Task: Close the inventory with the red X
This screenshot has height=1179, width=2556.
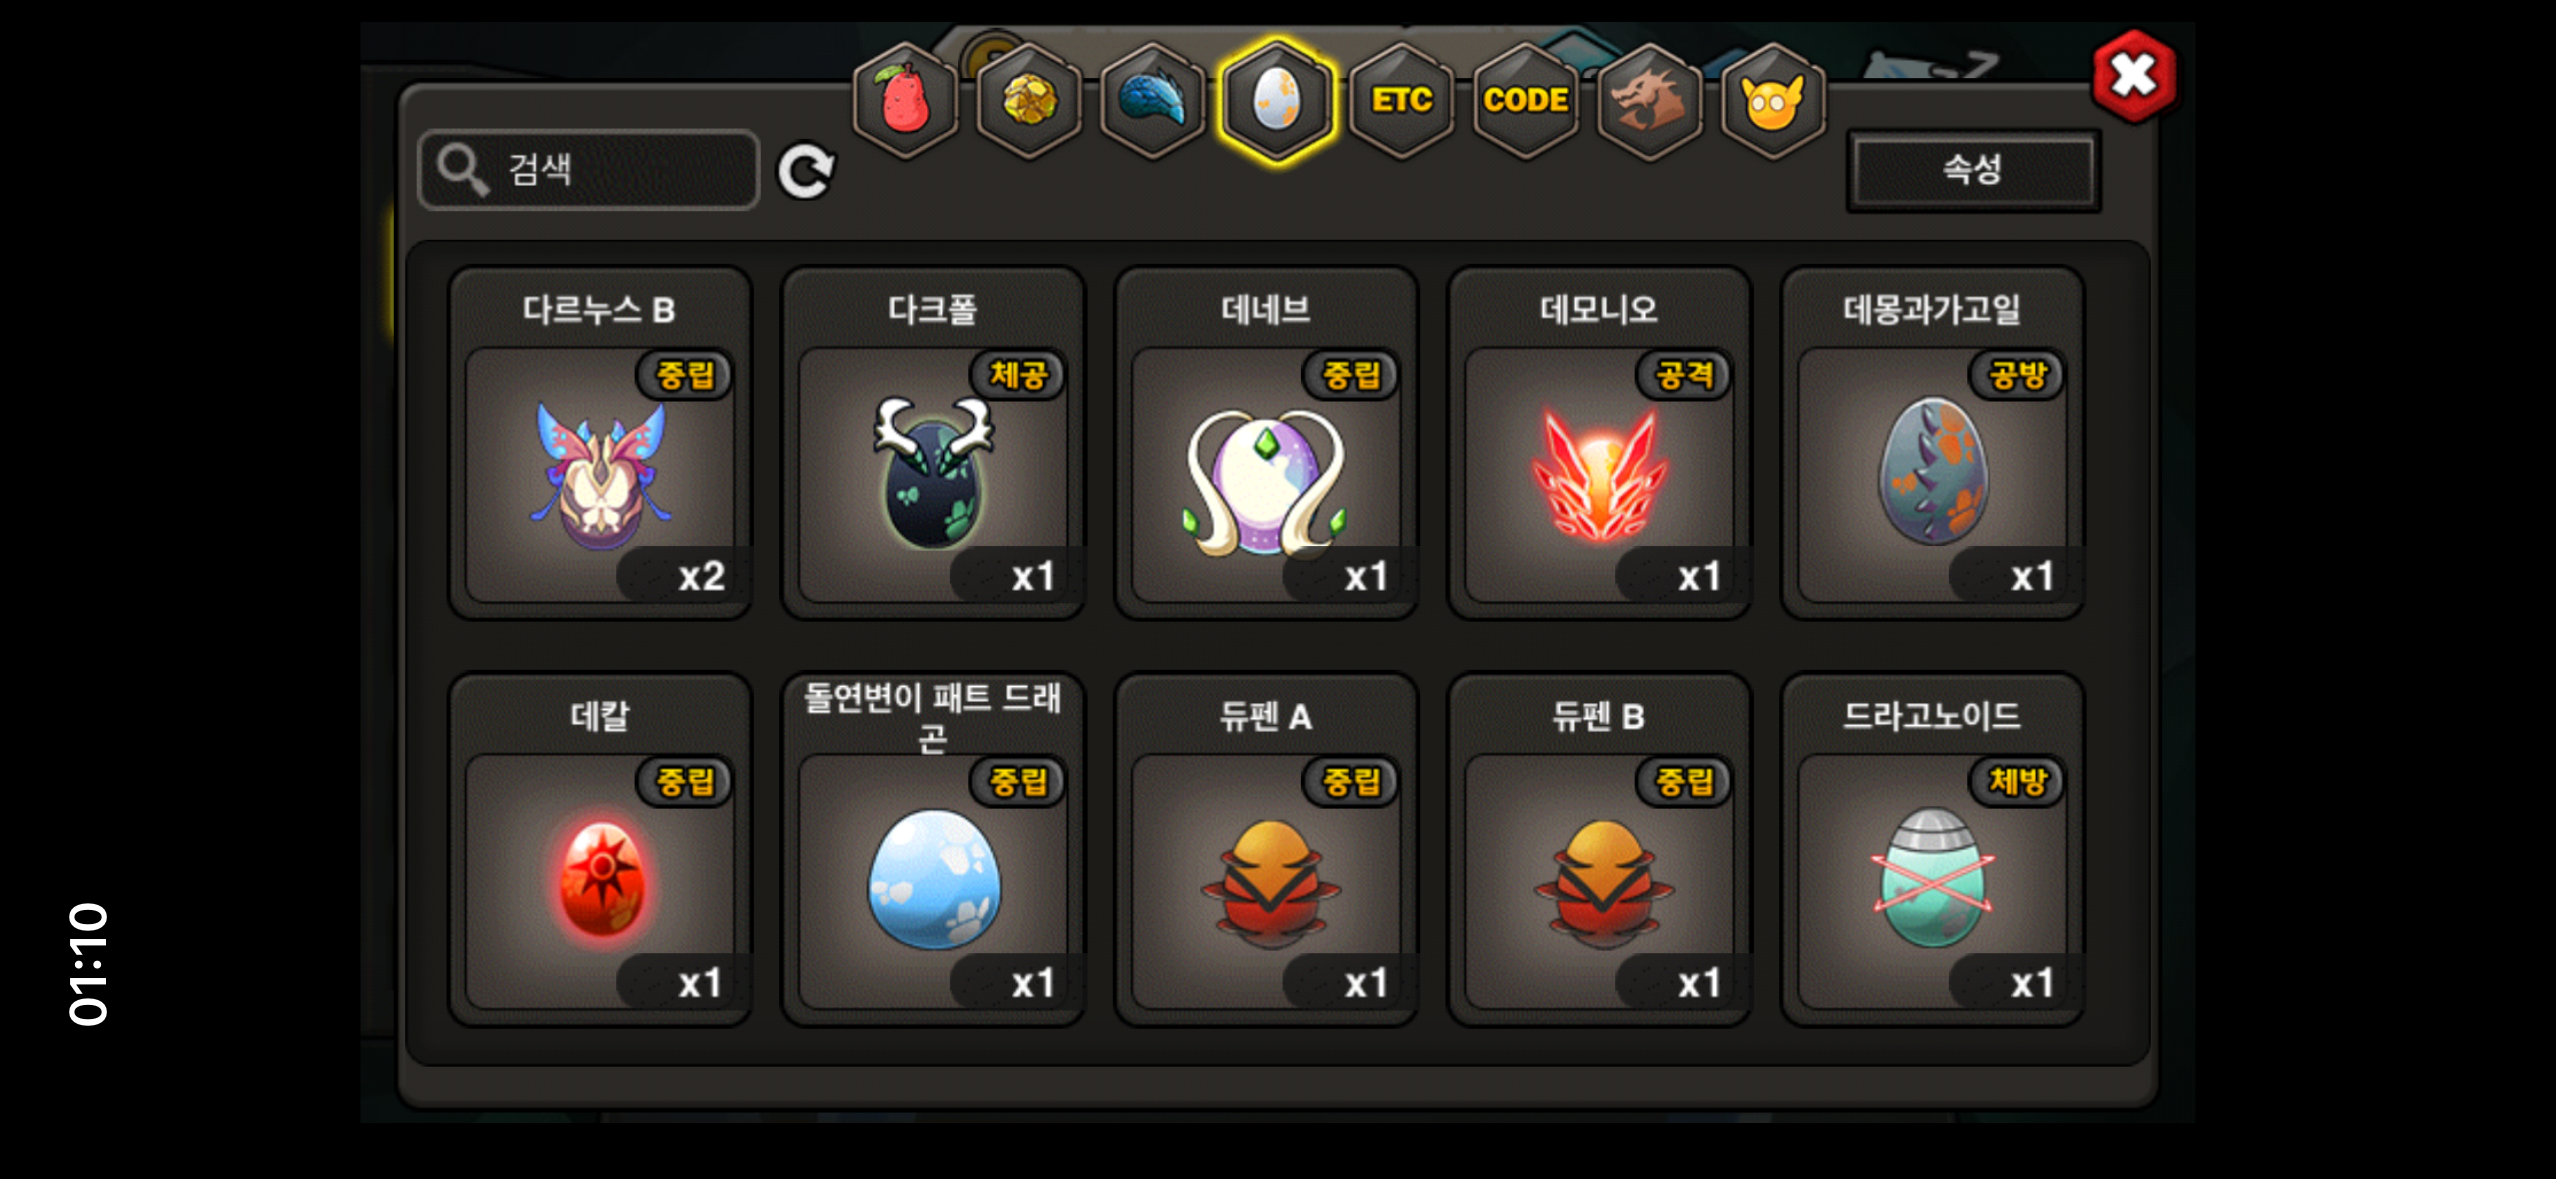Action: 2134,76
